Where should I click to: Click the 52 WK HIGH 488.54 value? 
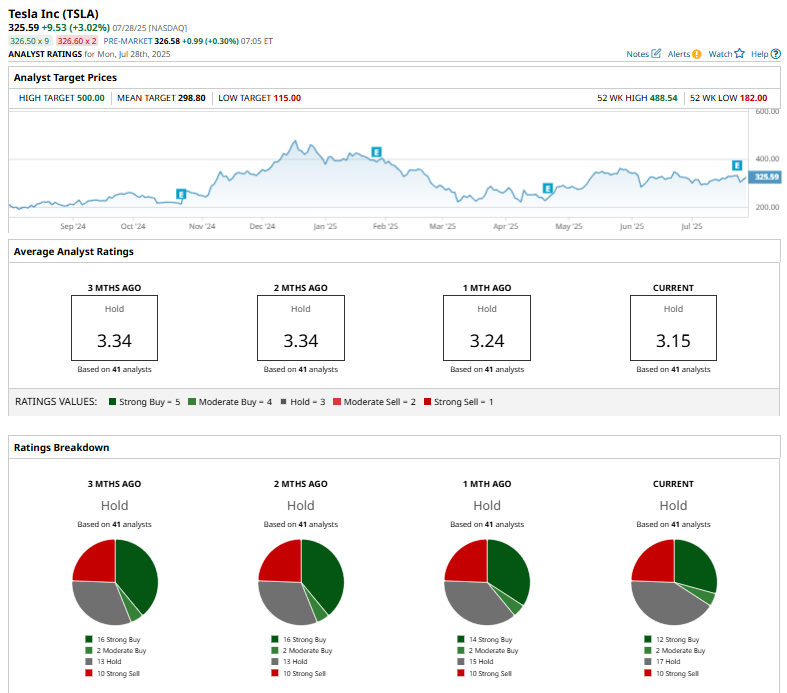click(x=664, y=98)
